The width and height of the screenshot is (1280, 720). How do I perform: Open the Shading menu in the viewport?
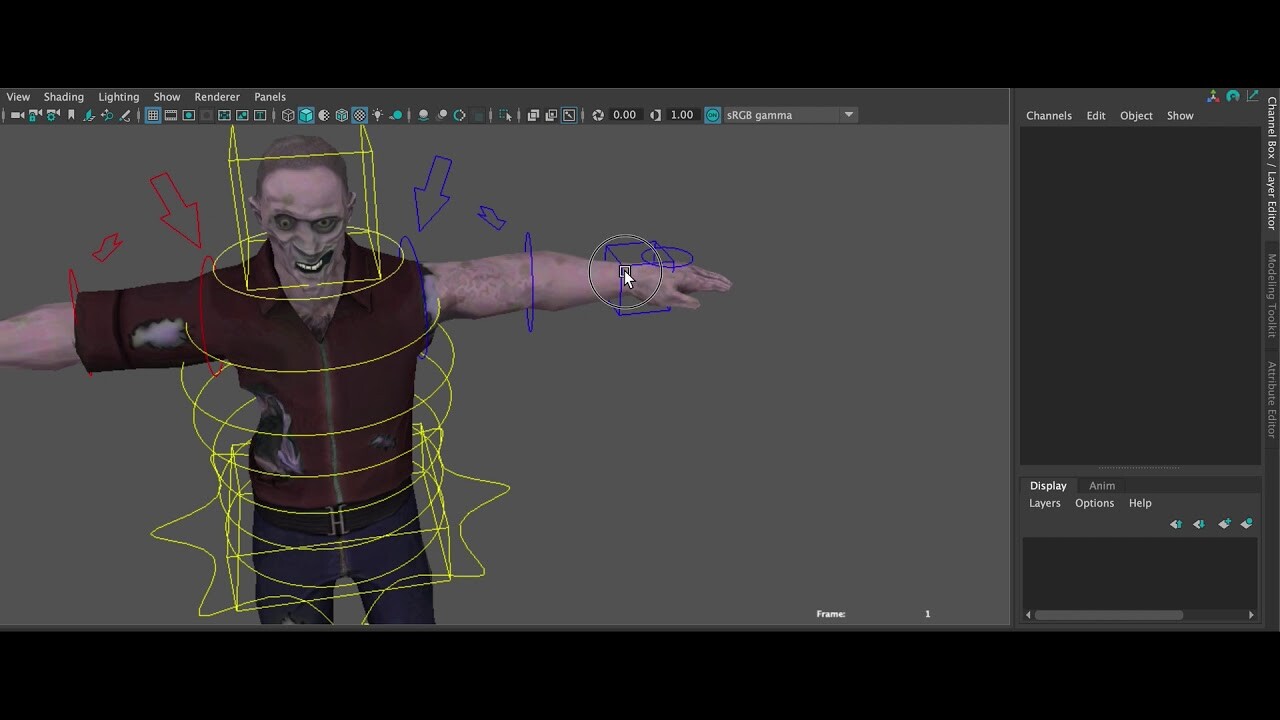[x=63, y=96]
